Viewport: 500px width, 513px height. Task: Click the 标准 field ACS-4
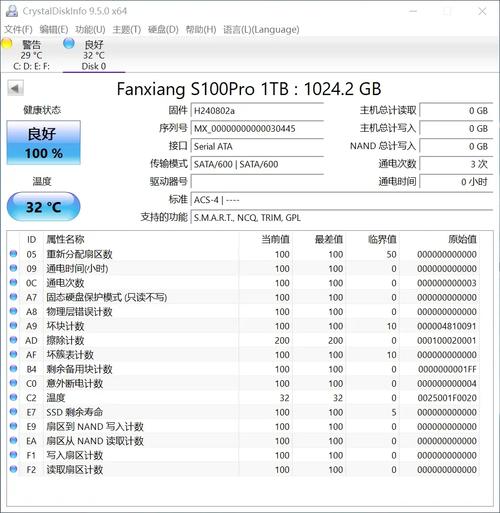342,200
